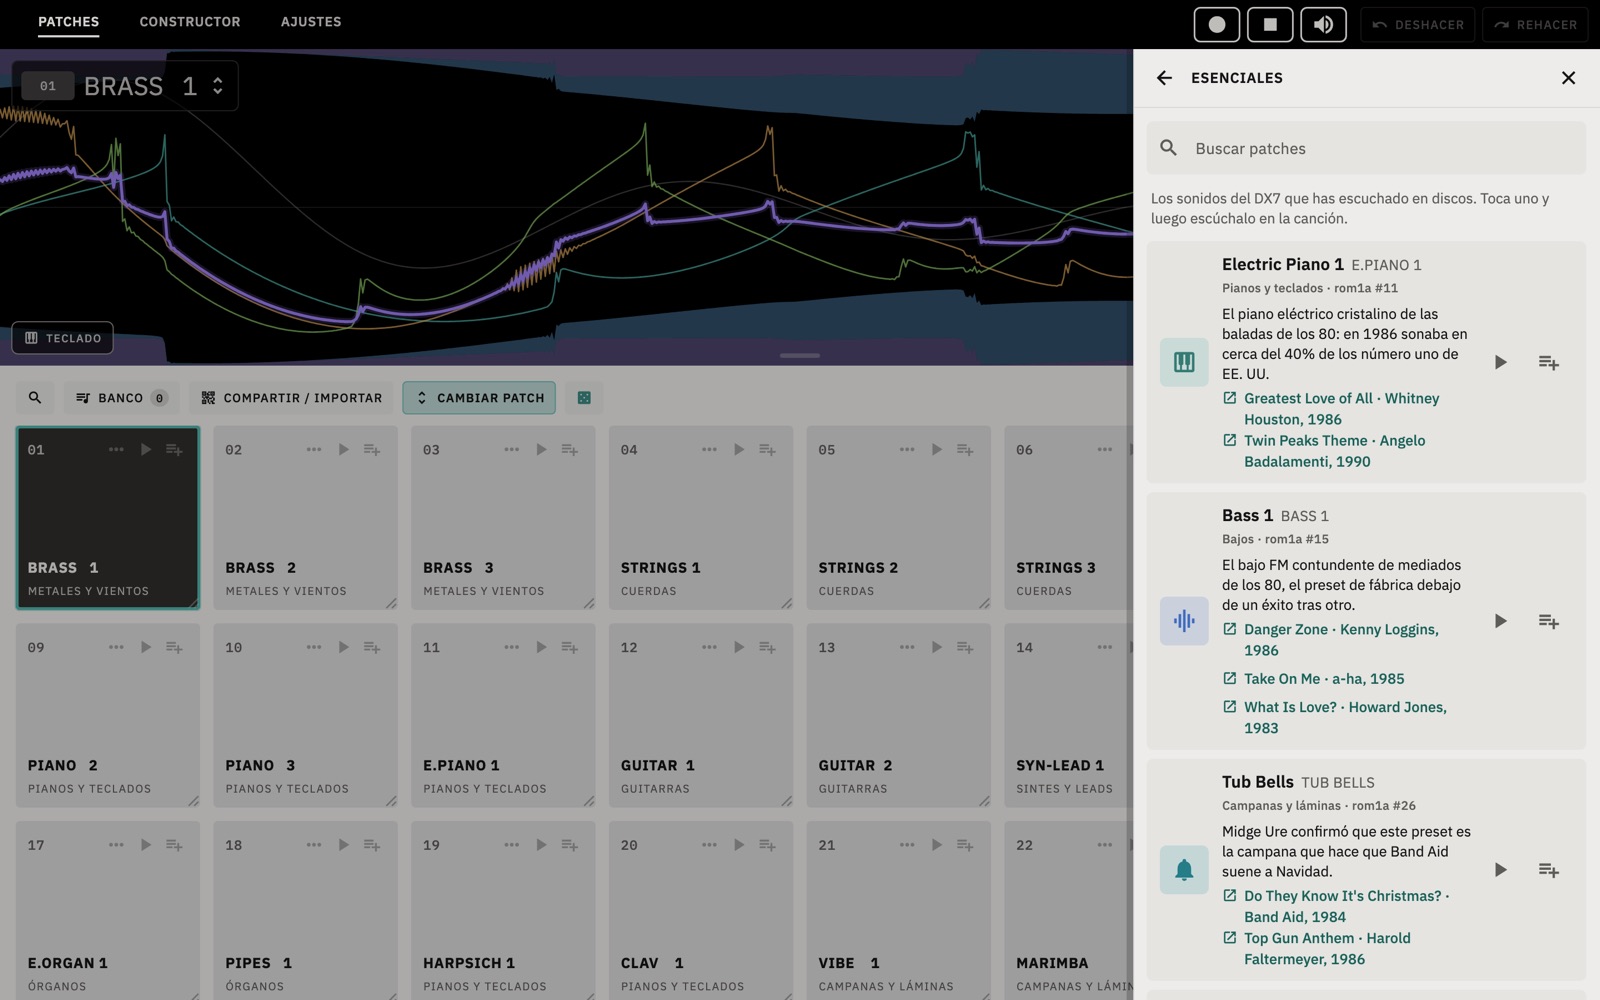Start recording with the record button
Image resolution: width=1600 pixels, height=1000 pixels.
1216,25
